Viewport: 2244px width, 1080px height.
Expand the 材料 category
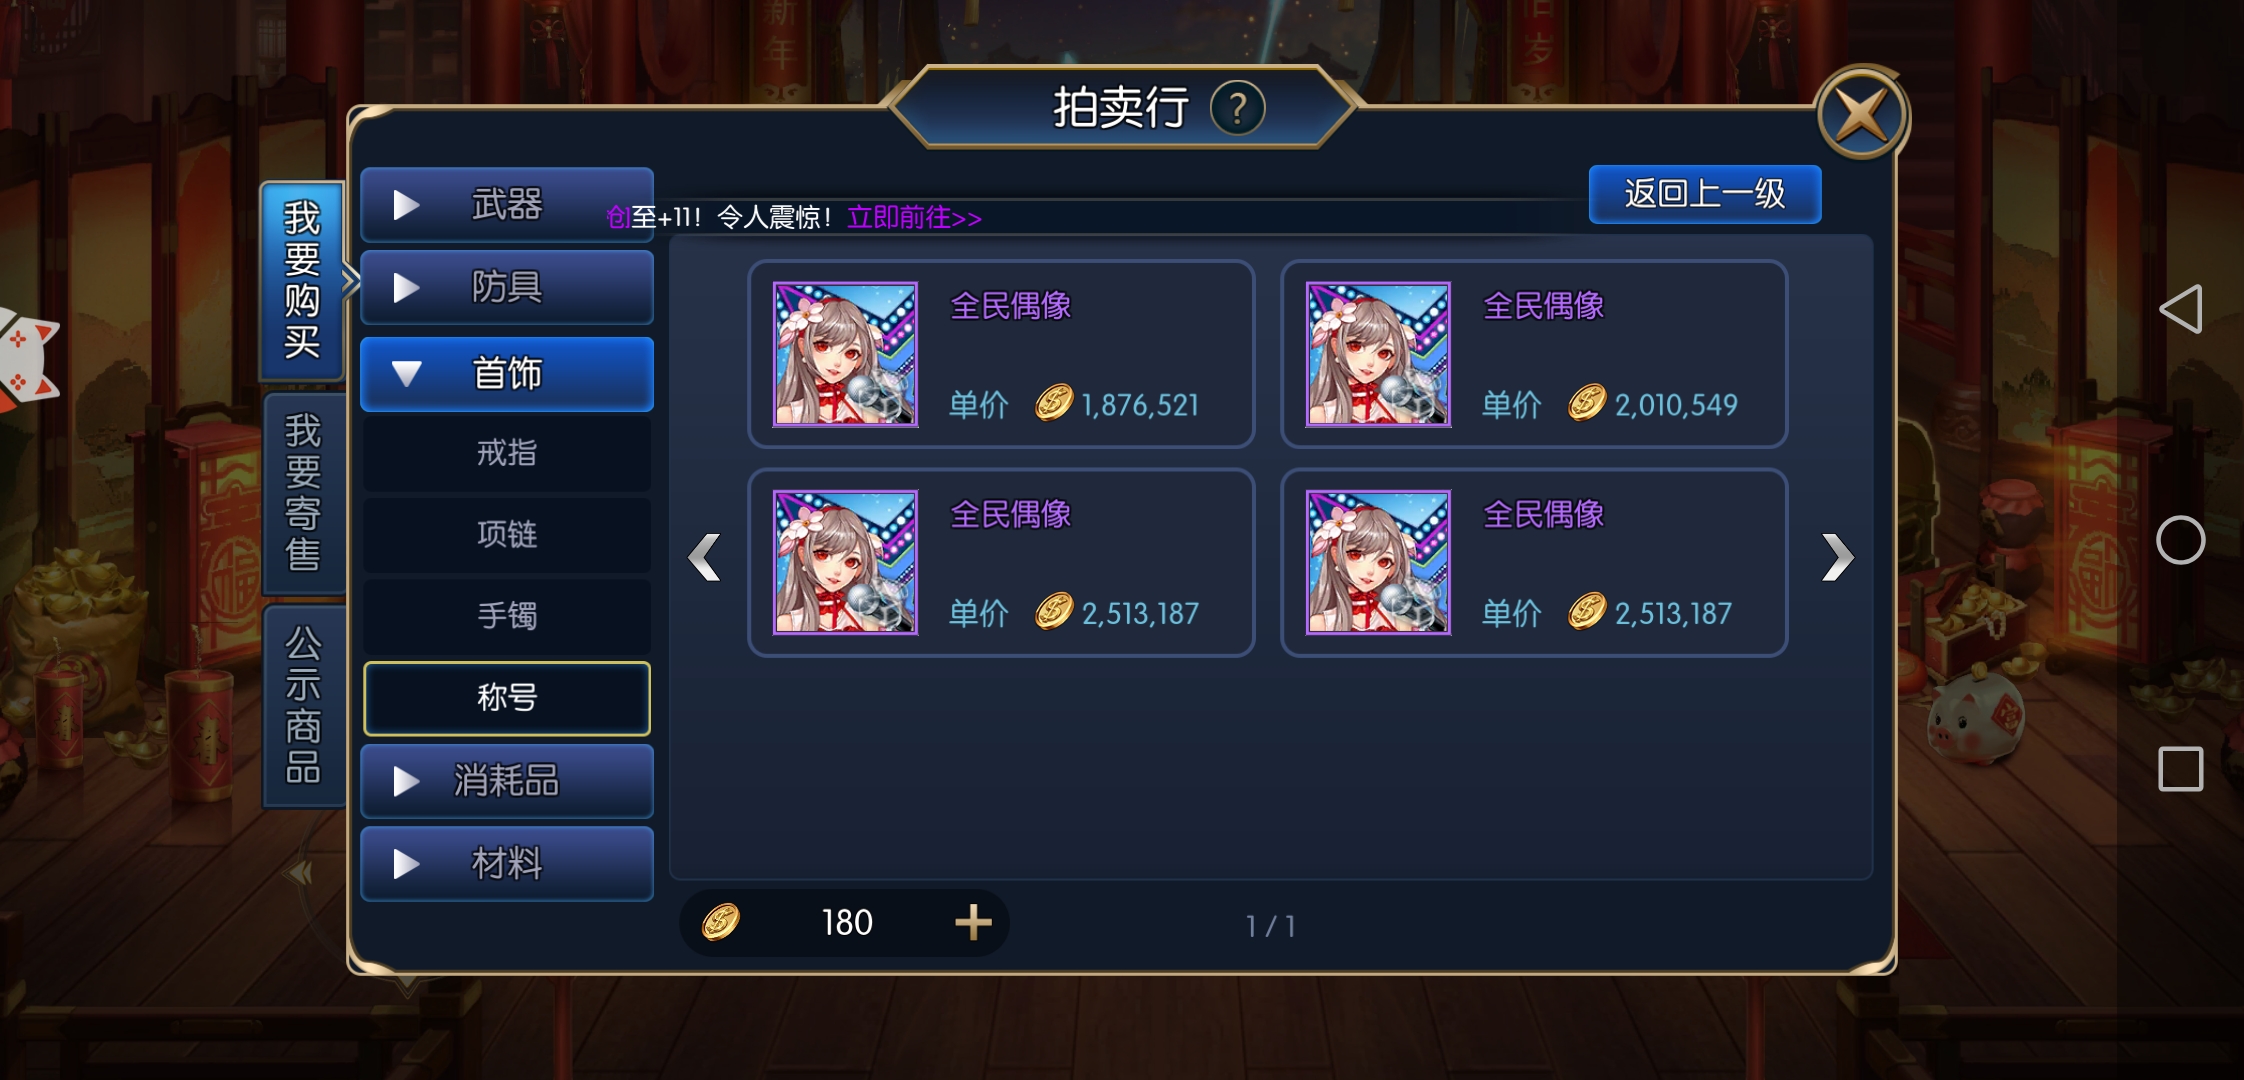507,864
